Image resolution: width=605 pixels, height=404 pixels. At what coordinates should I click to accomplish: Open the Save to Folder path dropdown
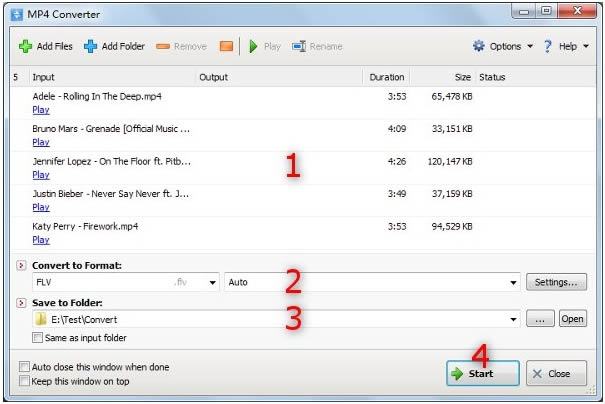(x=513, y=319)
